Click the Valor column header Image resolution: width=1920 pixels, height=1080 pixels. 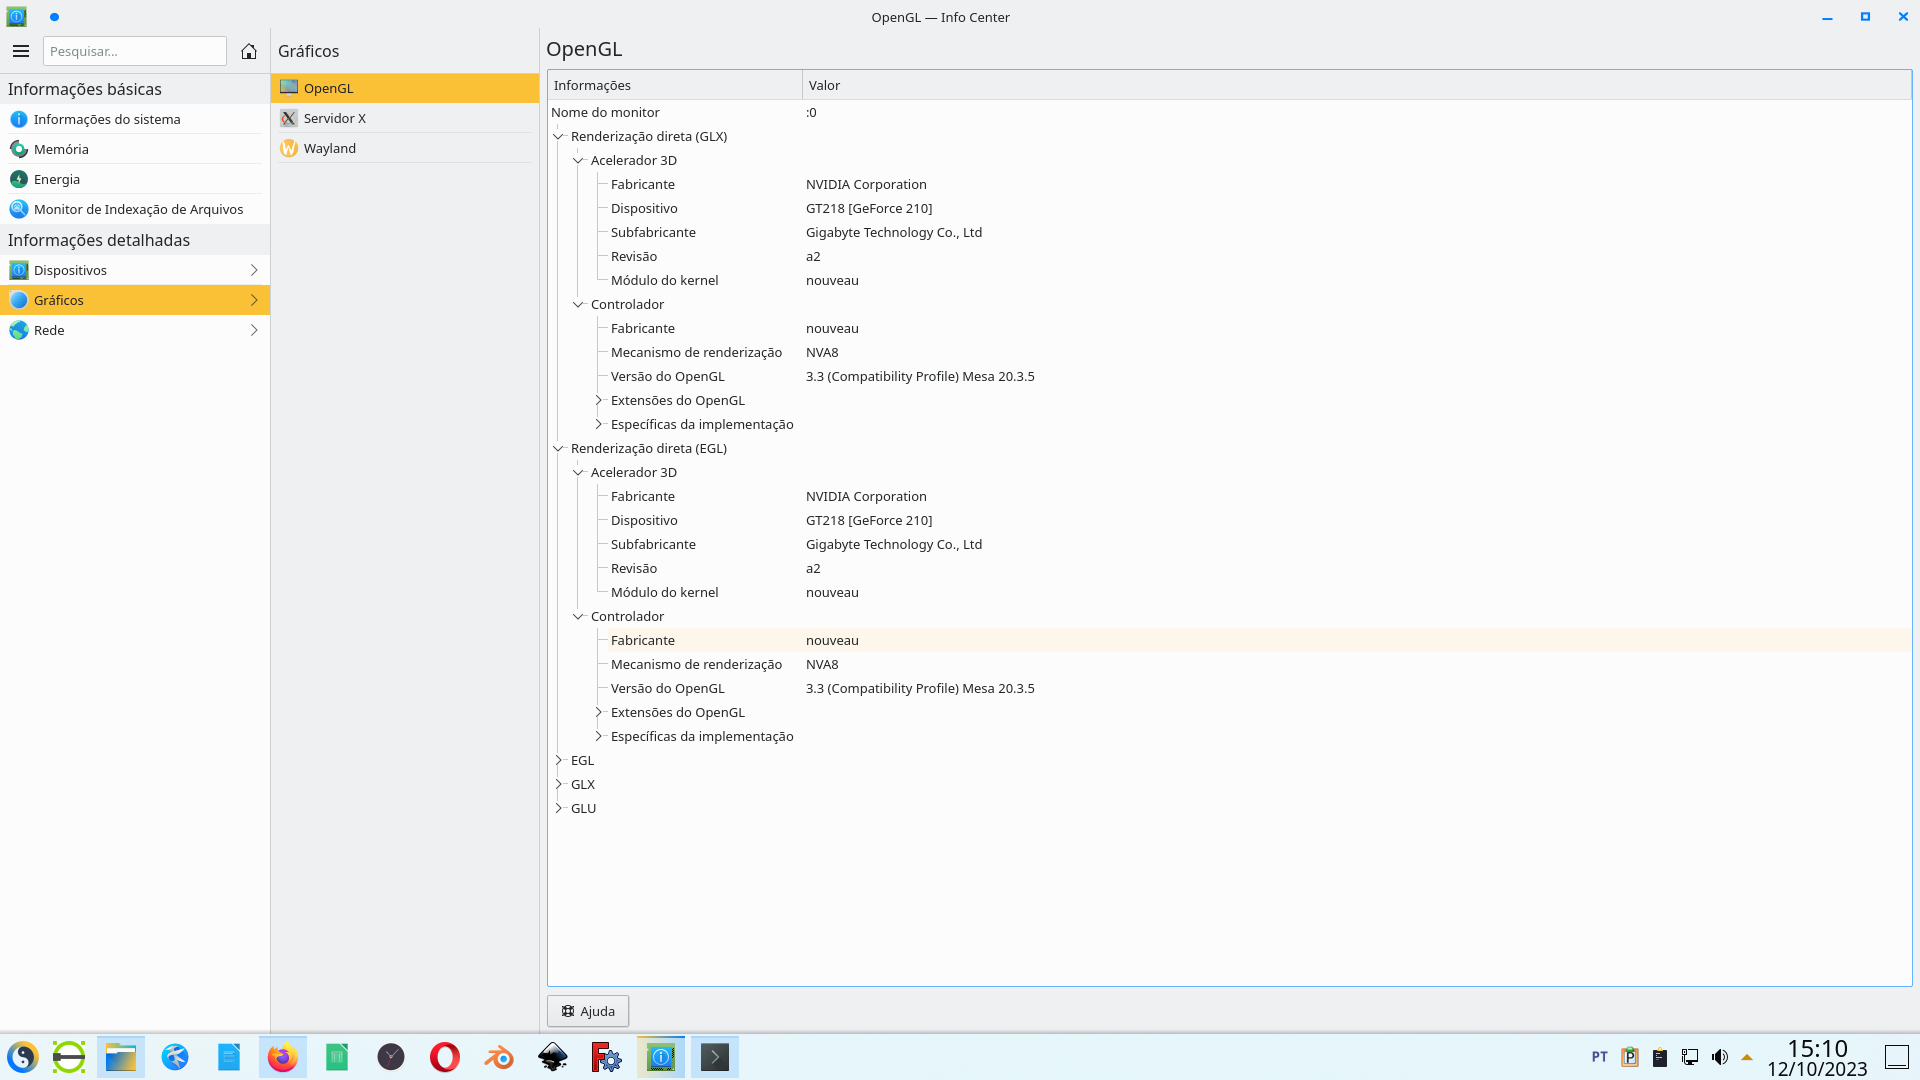click(1357, 85)
